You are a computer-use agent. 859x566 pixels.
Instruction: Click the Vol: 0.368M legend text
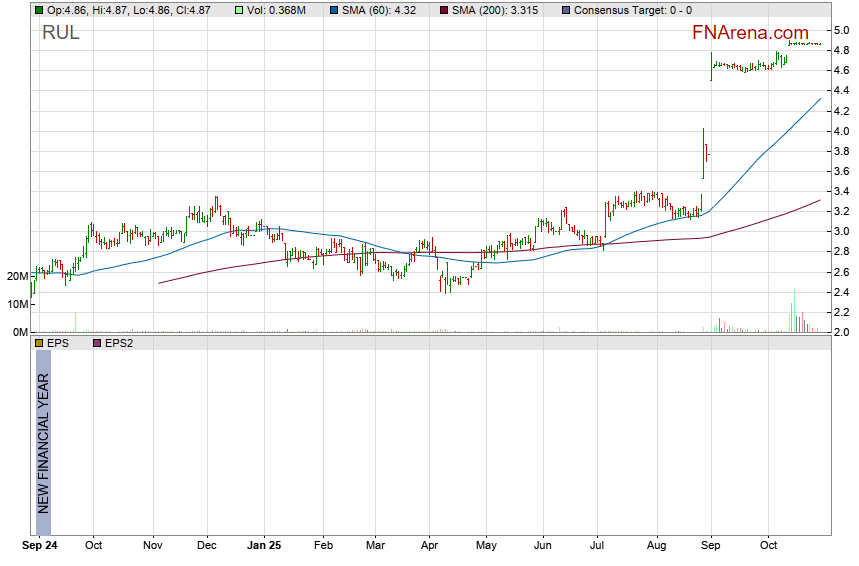280,10
